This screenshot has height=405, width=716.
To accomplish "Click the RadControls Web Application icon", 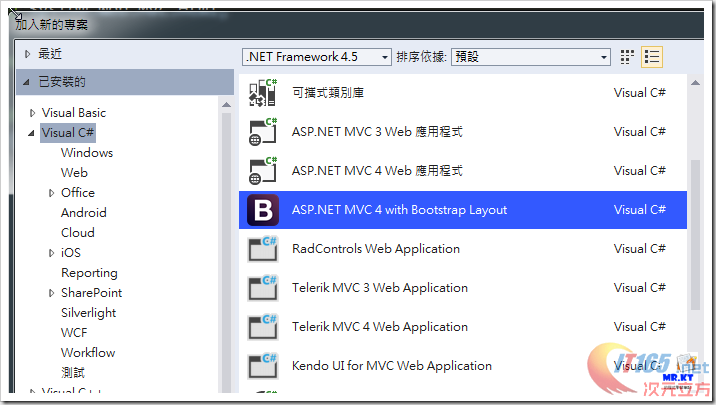I will (x=263, y=249).
